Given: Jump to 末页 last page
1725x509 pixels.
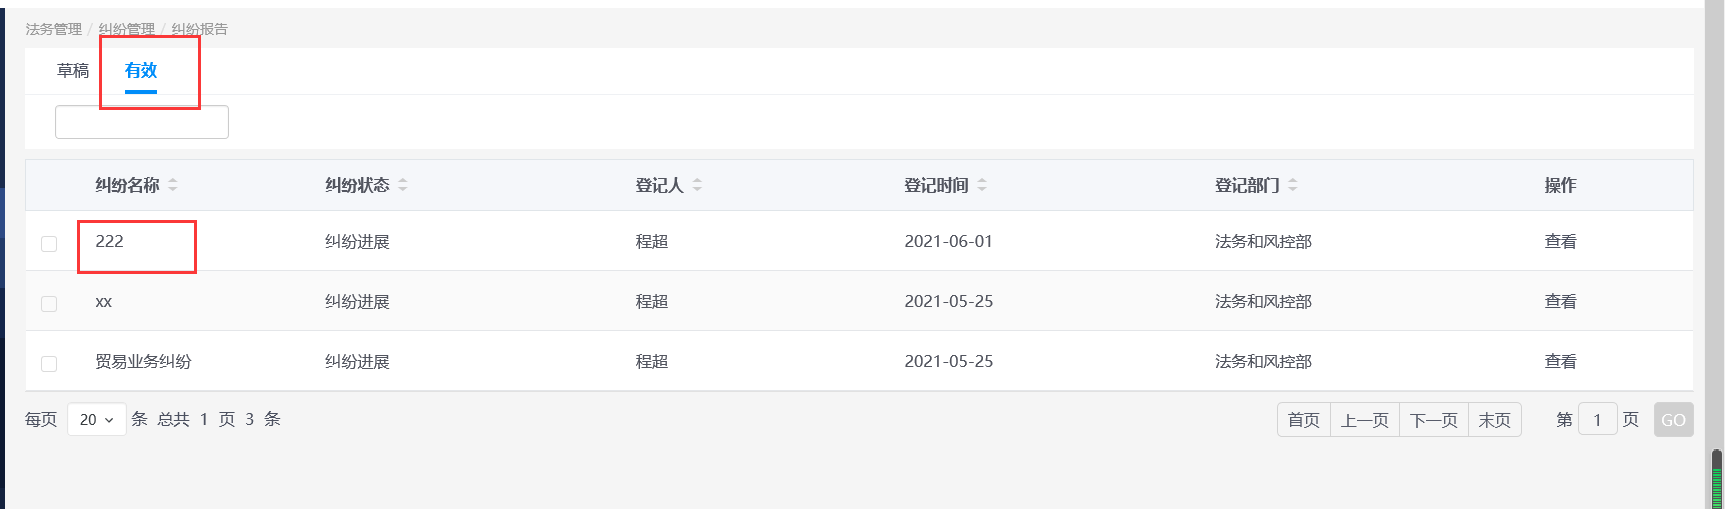Looking at the screenshot, I should point(1494,420).
